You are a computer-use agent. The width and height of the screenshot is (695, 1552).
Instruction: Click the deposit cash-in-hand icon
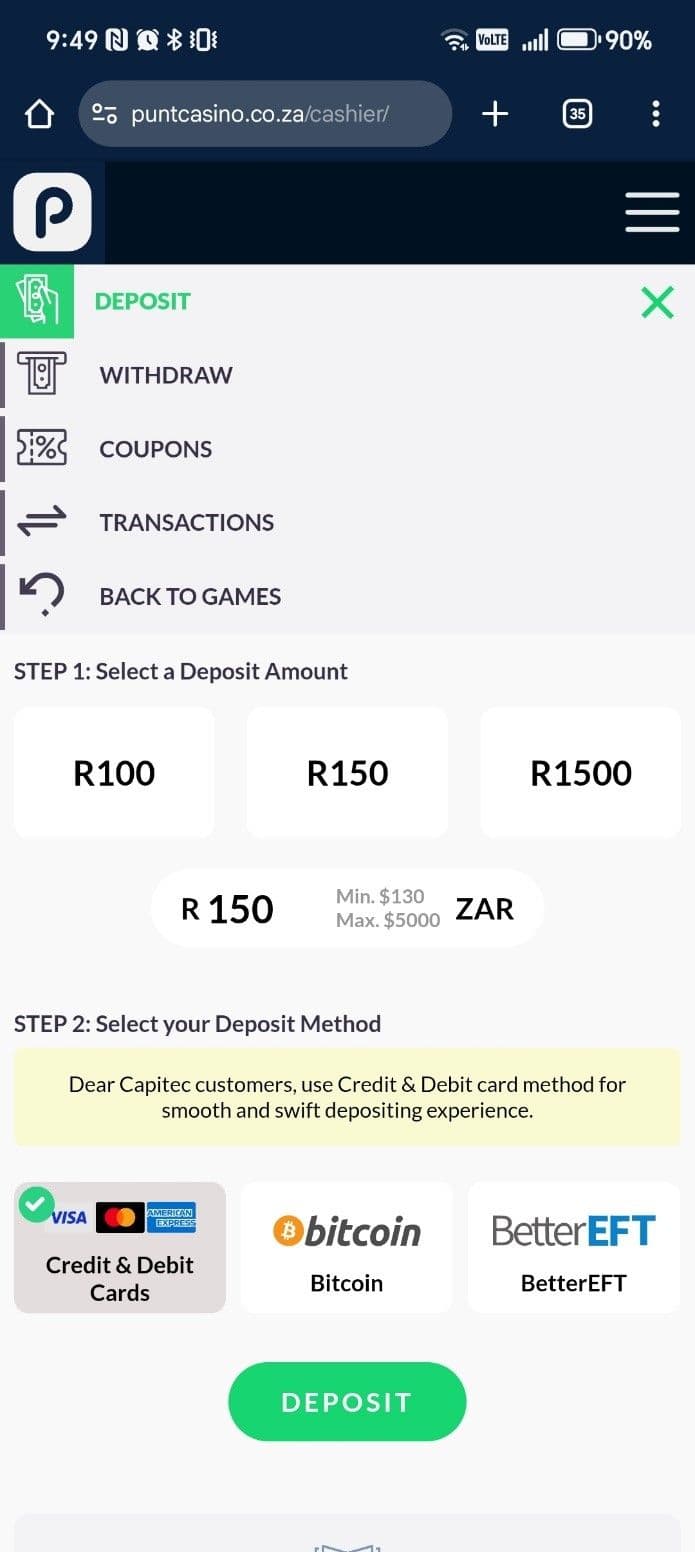[x=38, y=301]
